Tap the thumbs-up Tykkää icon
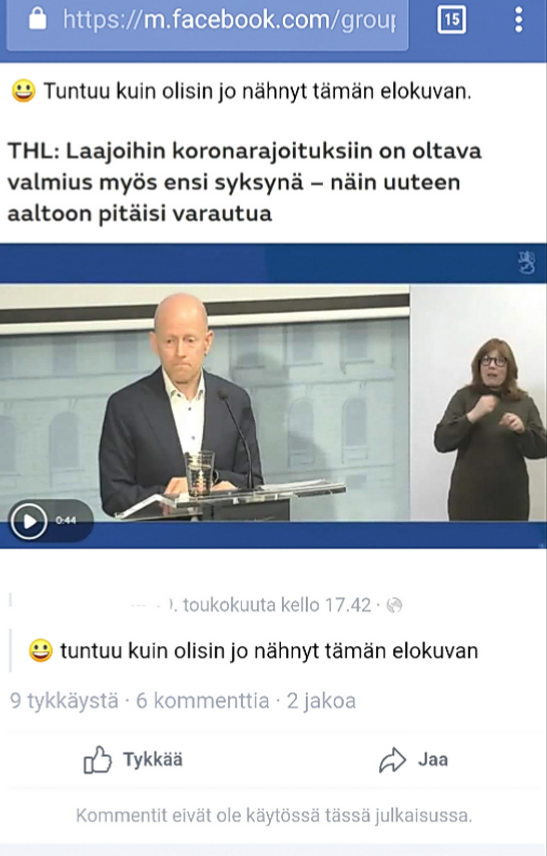This screenshot has height=856, width=547. (x=97, y=759)
